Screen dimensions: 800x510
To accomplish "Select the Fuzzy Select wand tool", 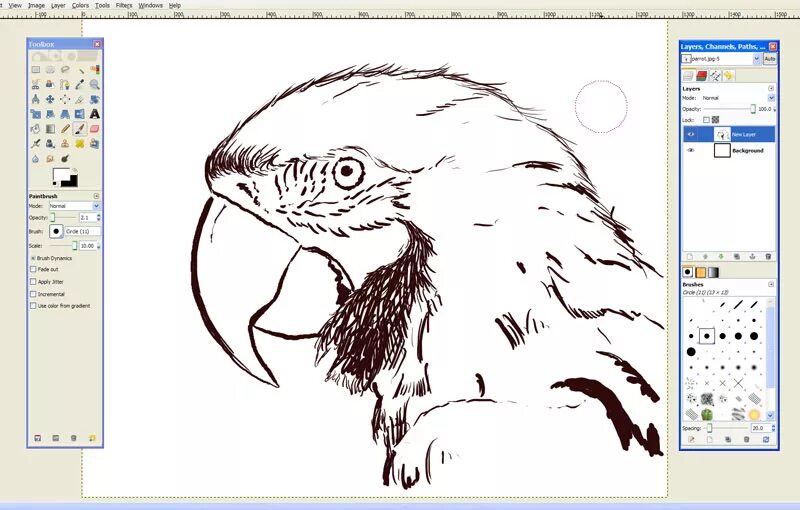I will [x=80, y=69].
